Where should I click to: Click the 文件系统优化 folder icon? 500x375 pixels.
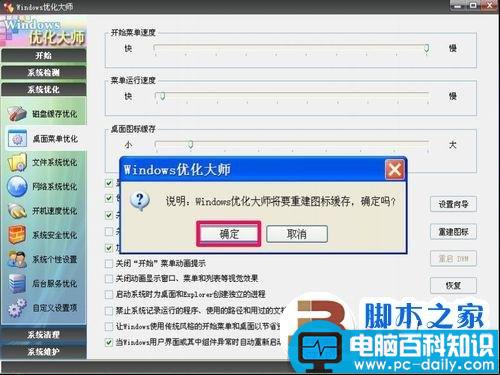17,162
